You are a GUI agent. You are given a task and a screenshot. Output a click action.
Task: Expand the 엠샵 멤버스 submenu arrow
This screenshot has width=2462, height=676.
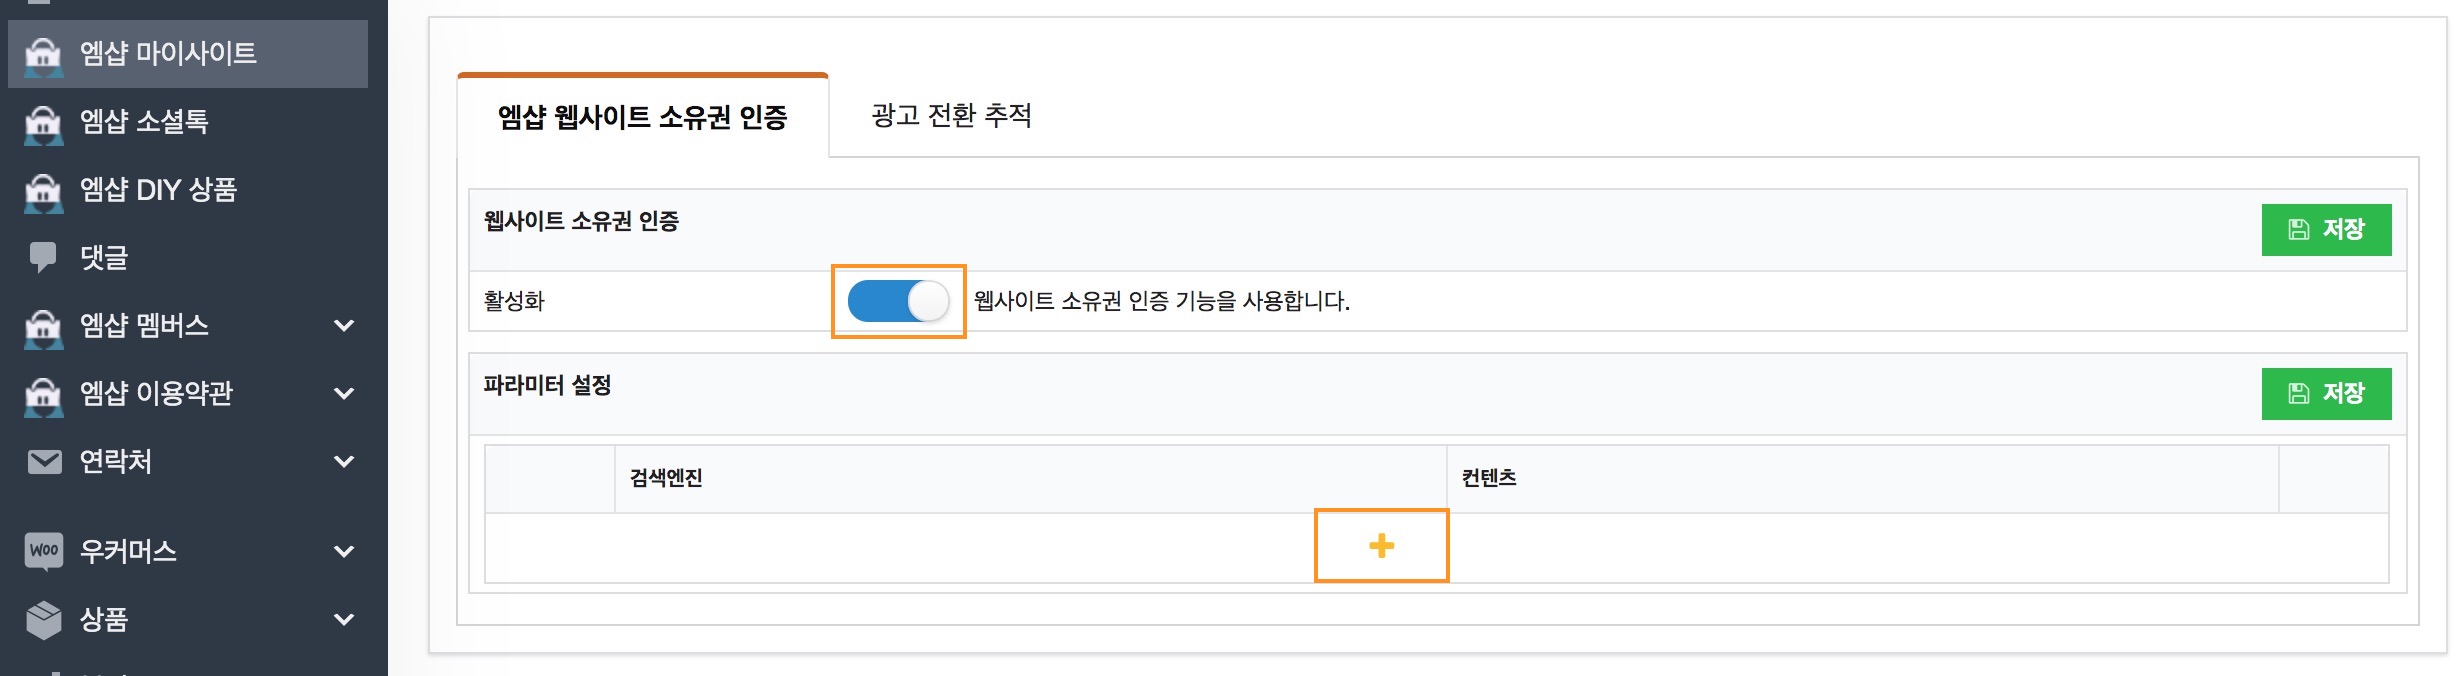(344, 326)
